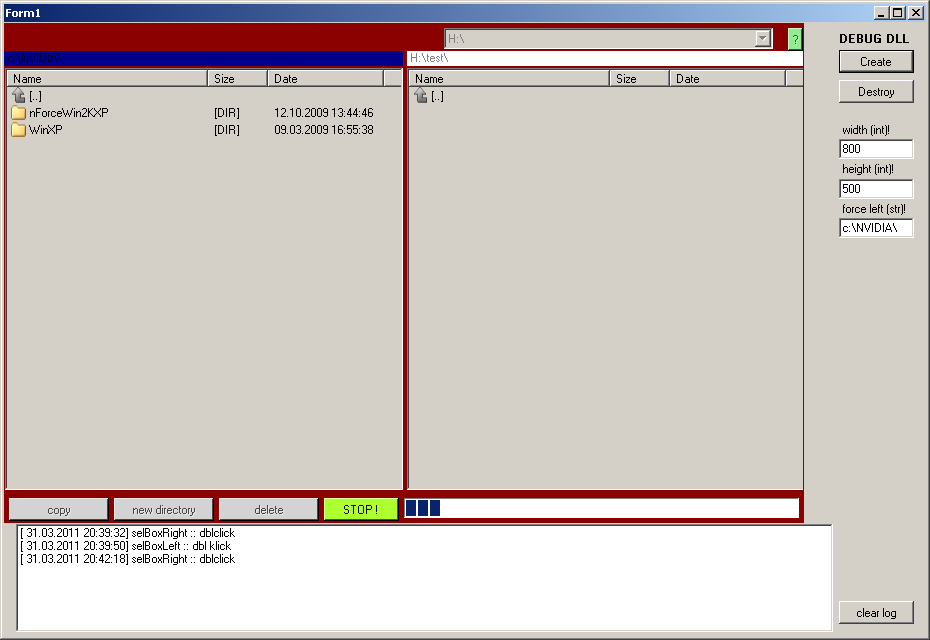Click the up-arrow parent folder icon in left pane
This screenshot has width=930, height=640.
pos(18,96)
